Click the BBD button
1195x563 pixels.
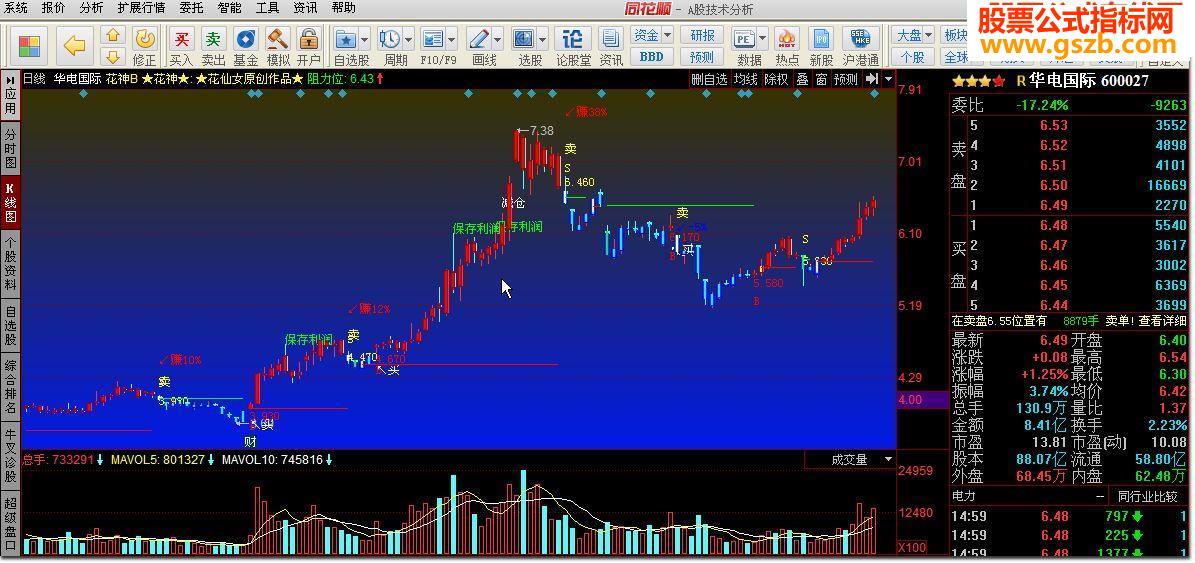652,56
